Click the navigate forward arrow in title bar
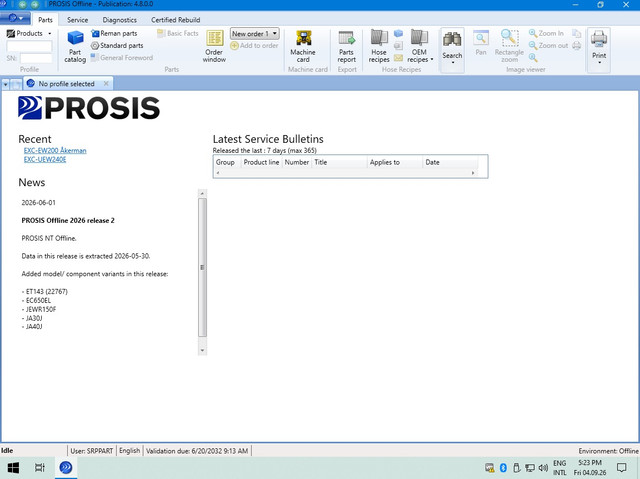Screen dimensions: 640x479 [35, 4]
